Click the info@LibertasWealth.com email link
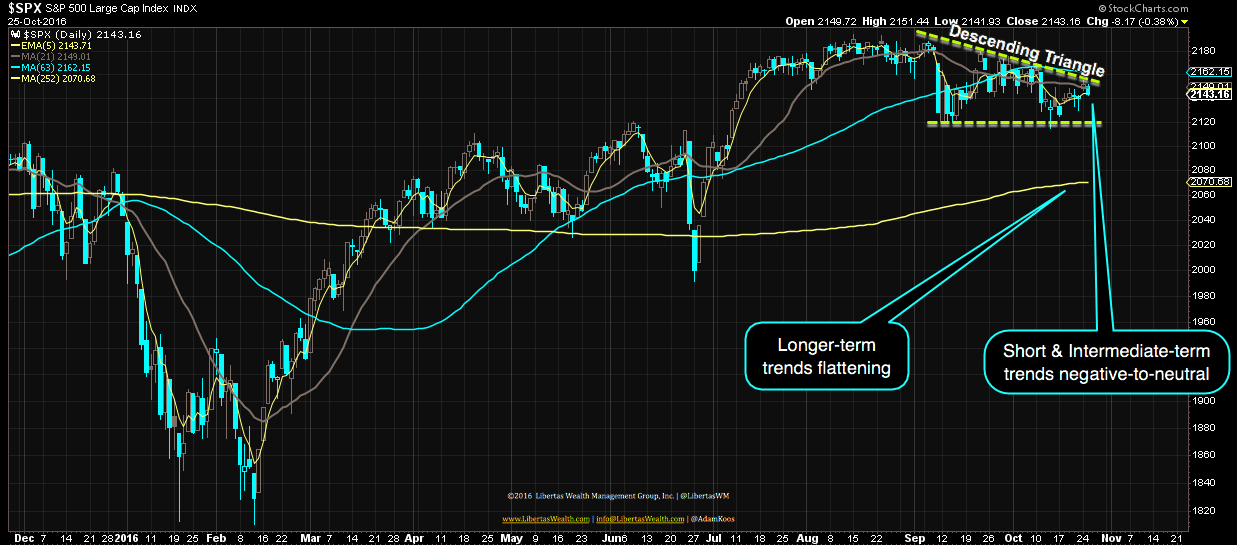 (639, 519)
